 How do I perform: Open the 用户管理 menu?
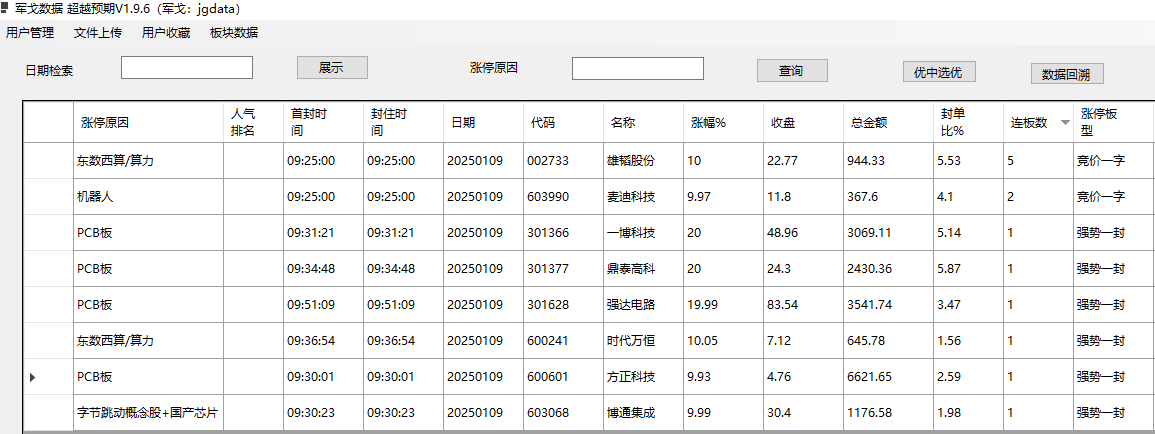(30, 32)
